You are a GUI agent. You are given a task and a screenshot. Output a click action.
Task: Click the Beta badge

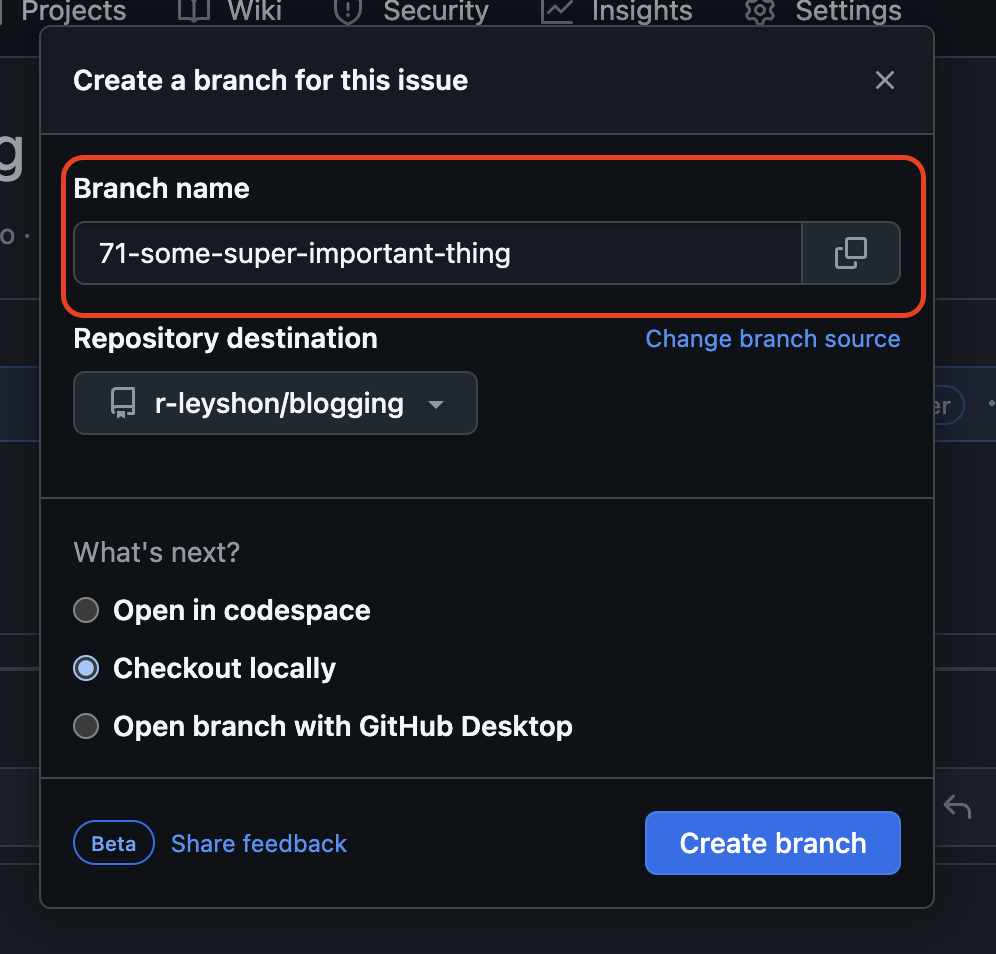click(114, 843)
